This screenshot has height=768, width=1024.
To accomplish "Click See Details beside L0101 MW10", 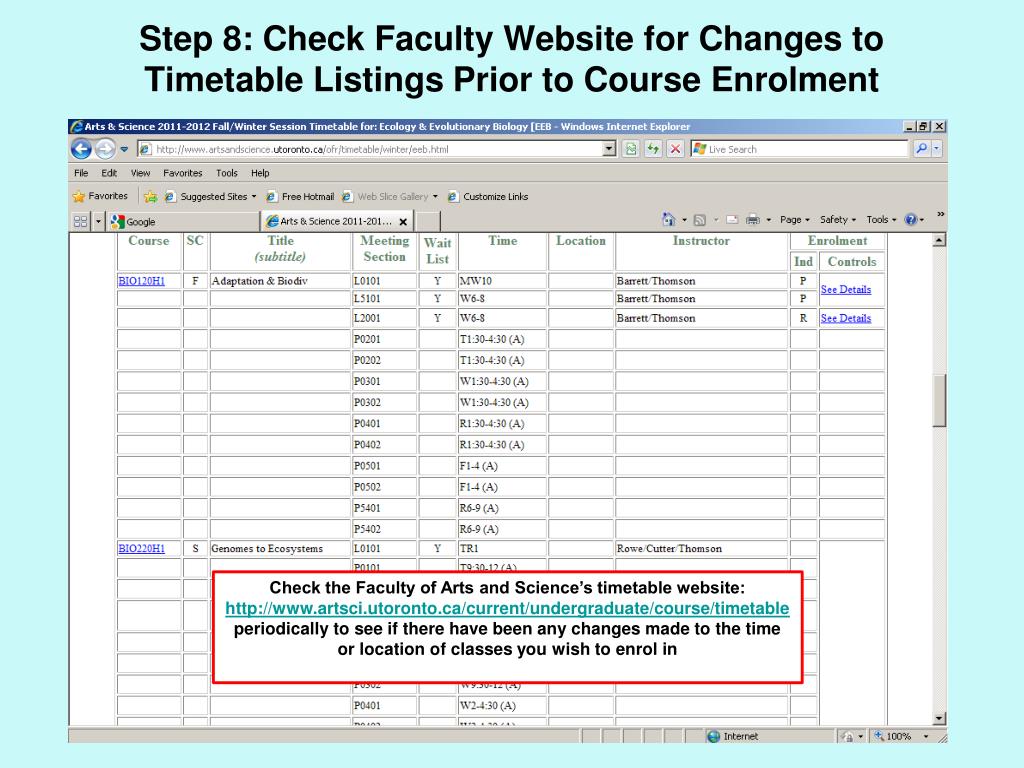I will pyautogui.click(x=846, y=289).
